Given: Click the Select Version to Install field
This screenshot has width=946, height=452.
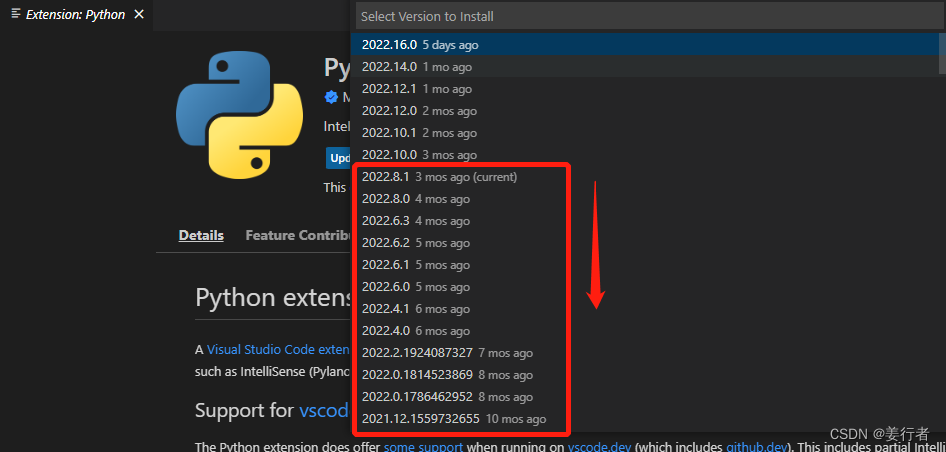Looking at the screenshot, I should click(648, 16).
